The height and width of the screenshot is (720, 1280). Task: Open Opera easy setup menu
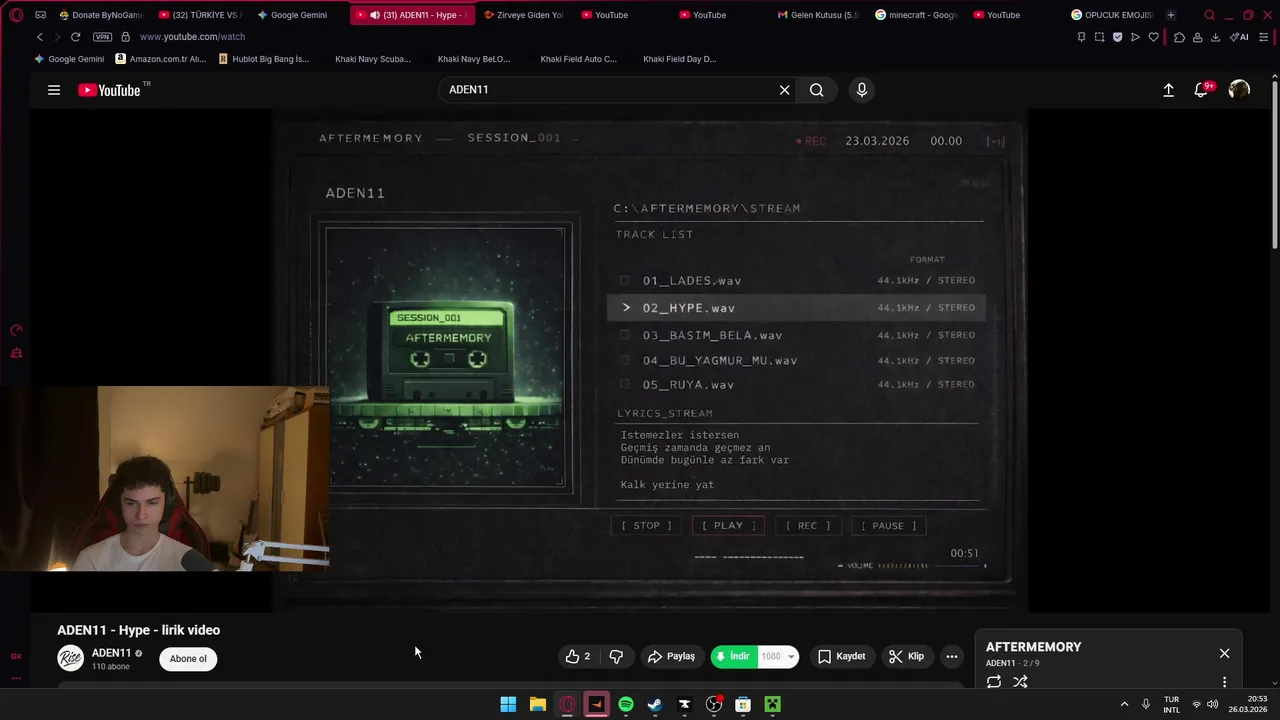(1265, 37)
